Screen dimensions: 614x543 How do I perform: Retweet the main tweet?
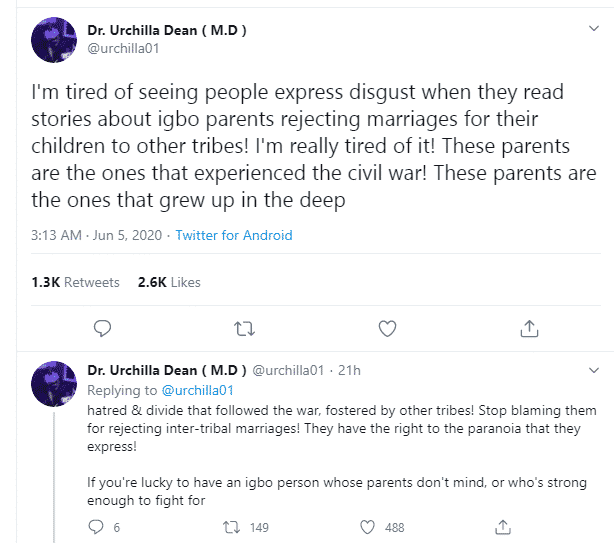pyautogui.click(x=244, y=328)
